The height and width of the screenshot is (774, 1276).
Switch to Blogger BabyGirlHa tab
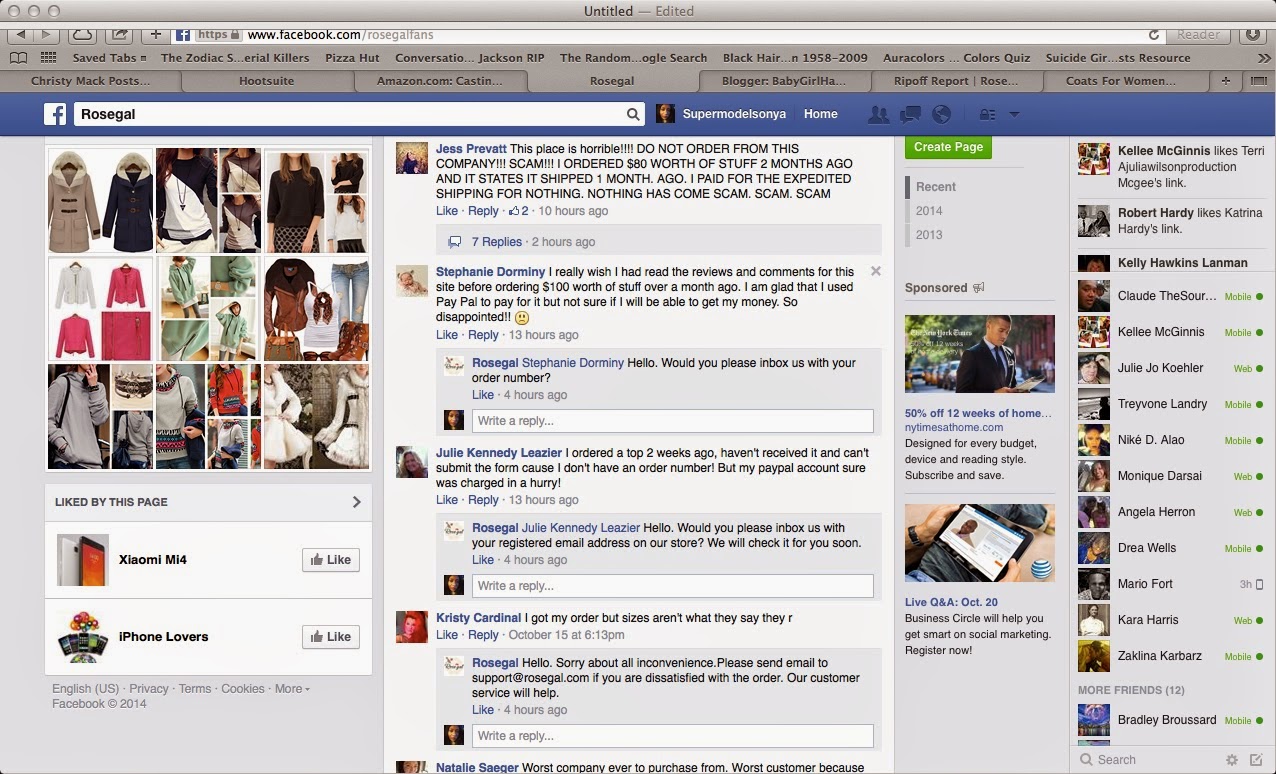coord(783,81)
